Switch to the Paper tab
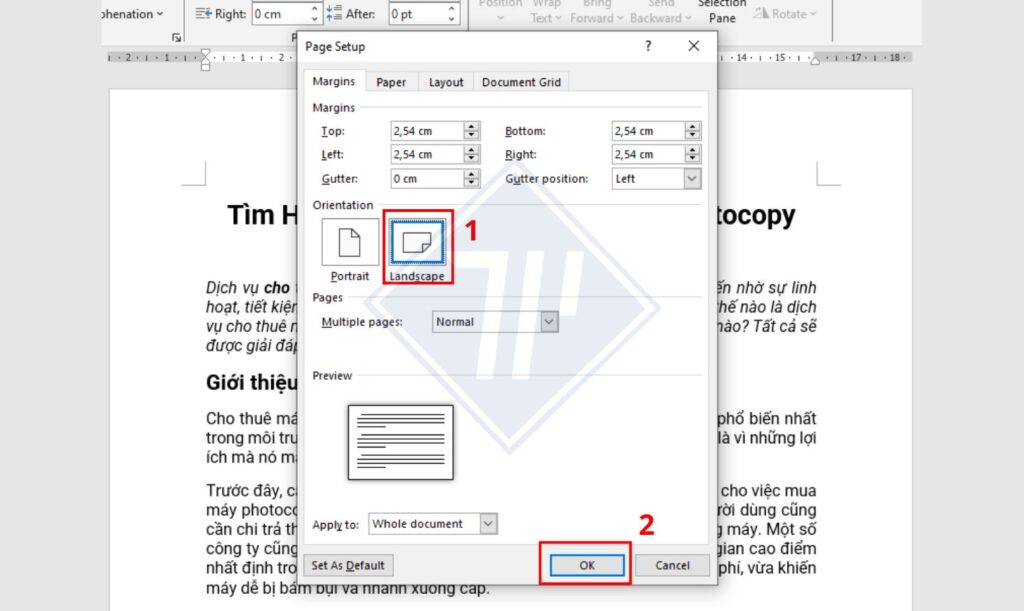This screenshot has height=611, width=1024. point(391,82)
